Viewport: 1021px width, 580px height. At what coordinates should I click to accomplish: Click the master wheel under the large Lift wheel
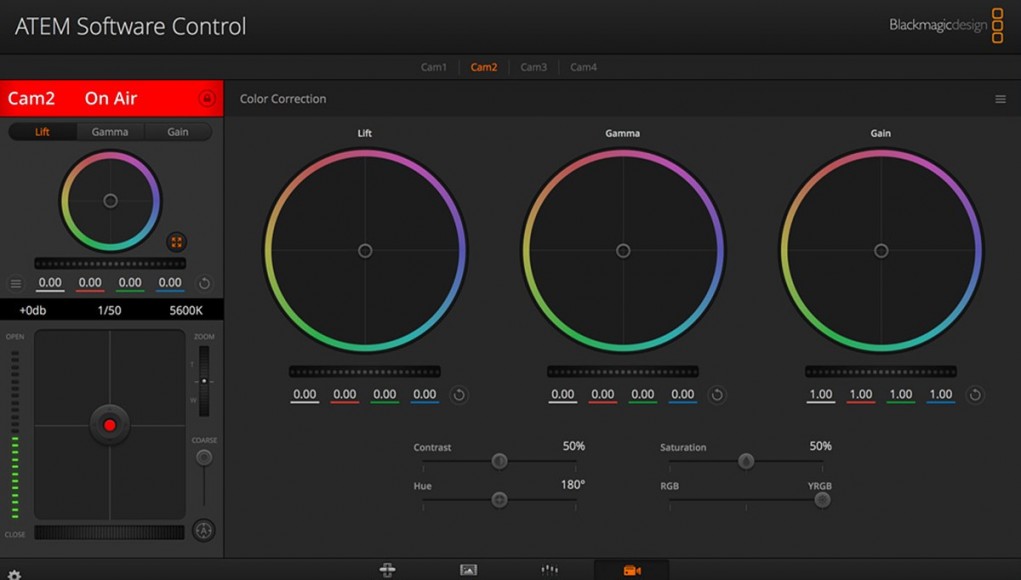click(x=365, y=372)
